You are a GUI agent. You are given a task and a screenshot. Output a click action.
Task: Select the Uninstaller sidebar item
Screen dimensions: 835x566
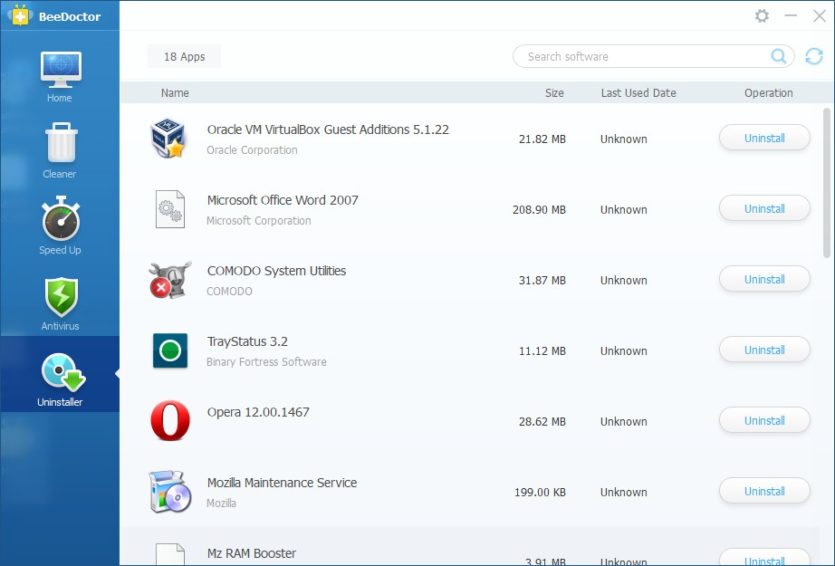tap(60, 374)
